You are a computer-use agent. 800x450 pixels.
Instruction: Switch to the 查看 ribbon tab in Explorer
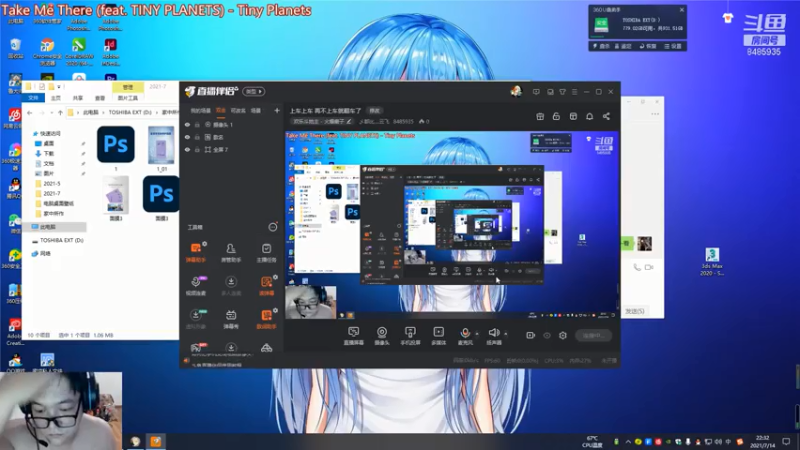click(100, 98)
